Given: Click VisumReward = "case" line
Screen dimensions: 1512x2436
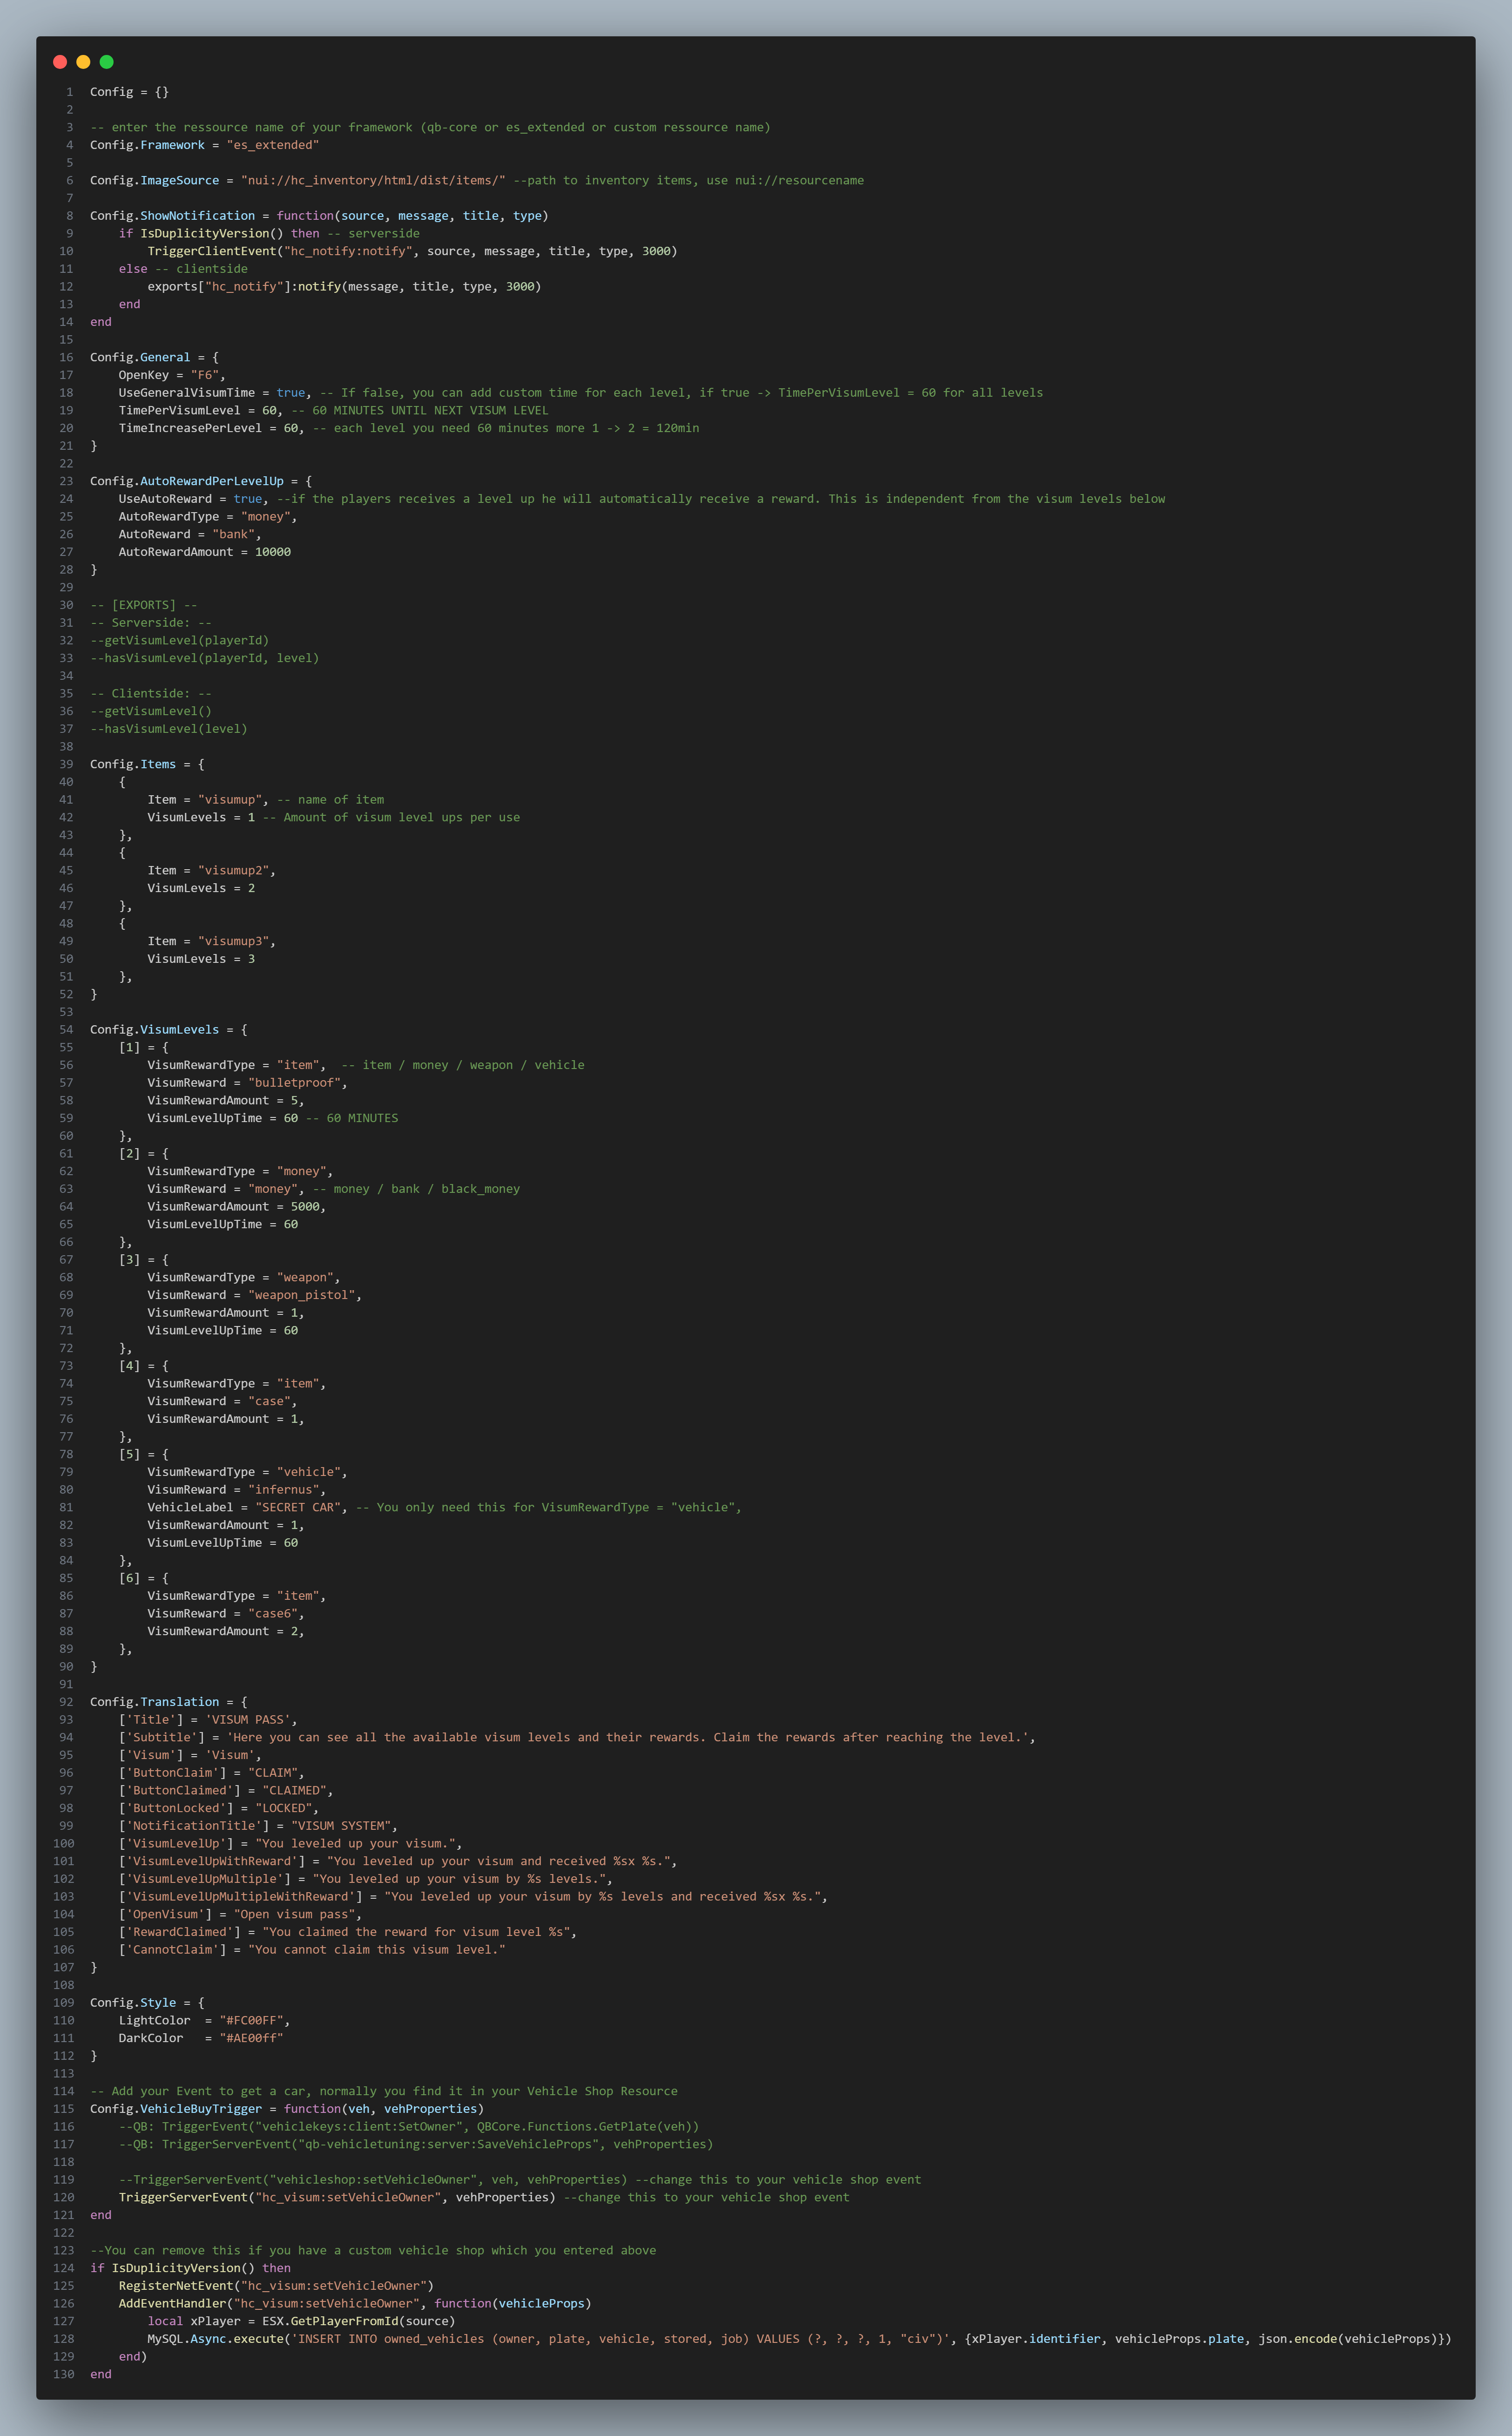Looking at the screenshot, I should [222, 1401].
